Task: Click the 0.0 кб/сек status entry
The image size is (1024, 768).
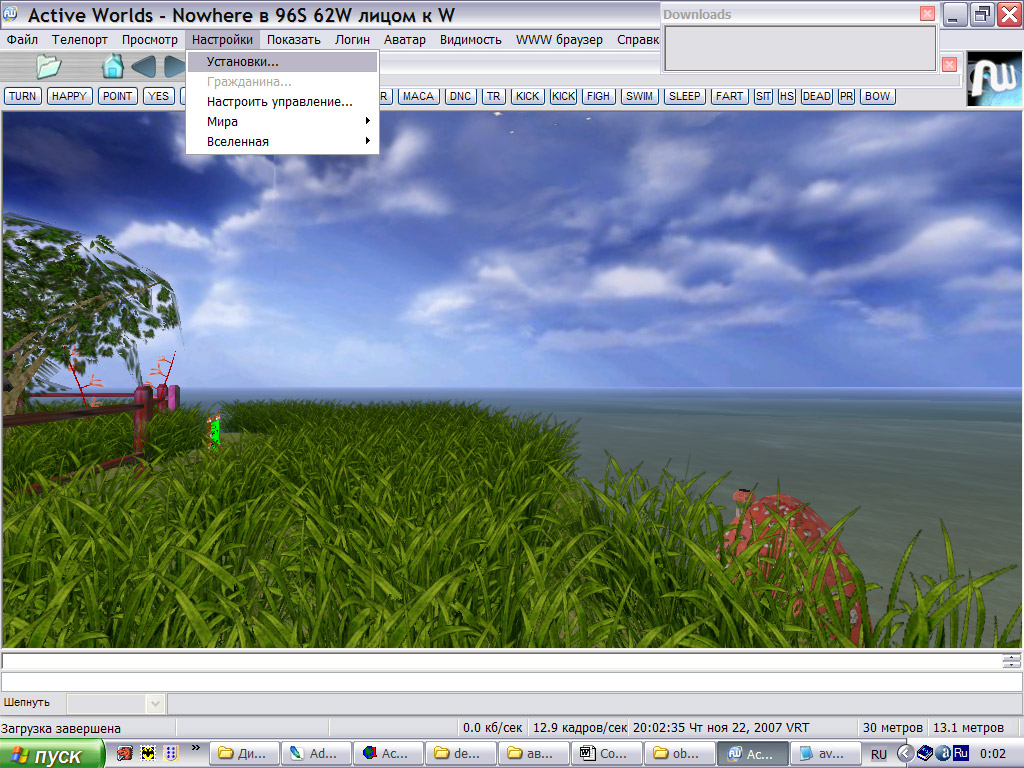Action: (x=492, y=728)
